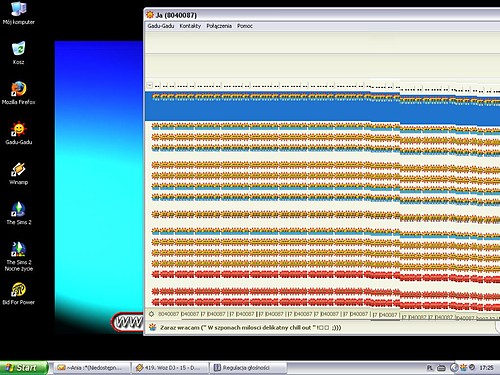The image size is (500, 375).
Task: Select The Sims 2 desktop icon
Action: point(19,213)
